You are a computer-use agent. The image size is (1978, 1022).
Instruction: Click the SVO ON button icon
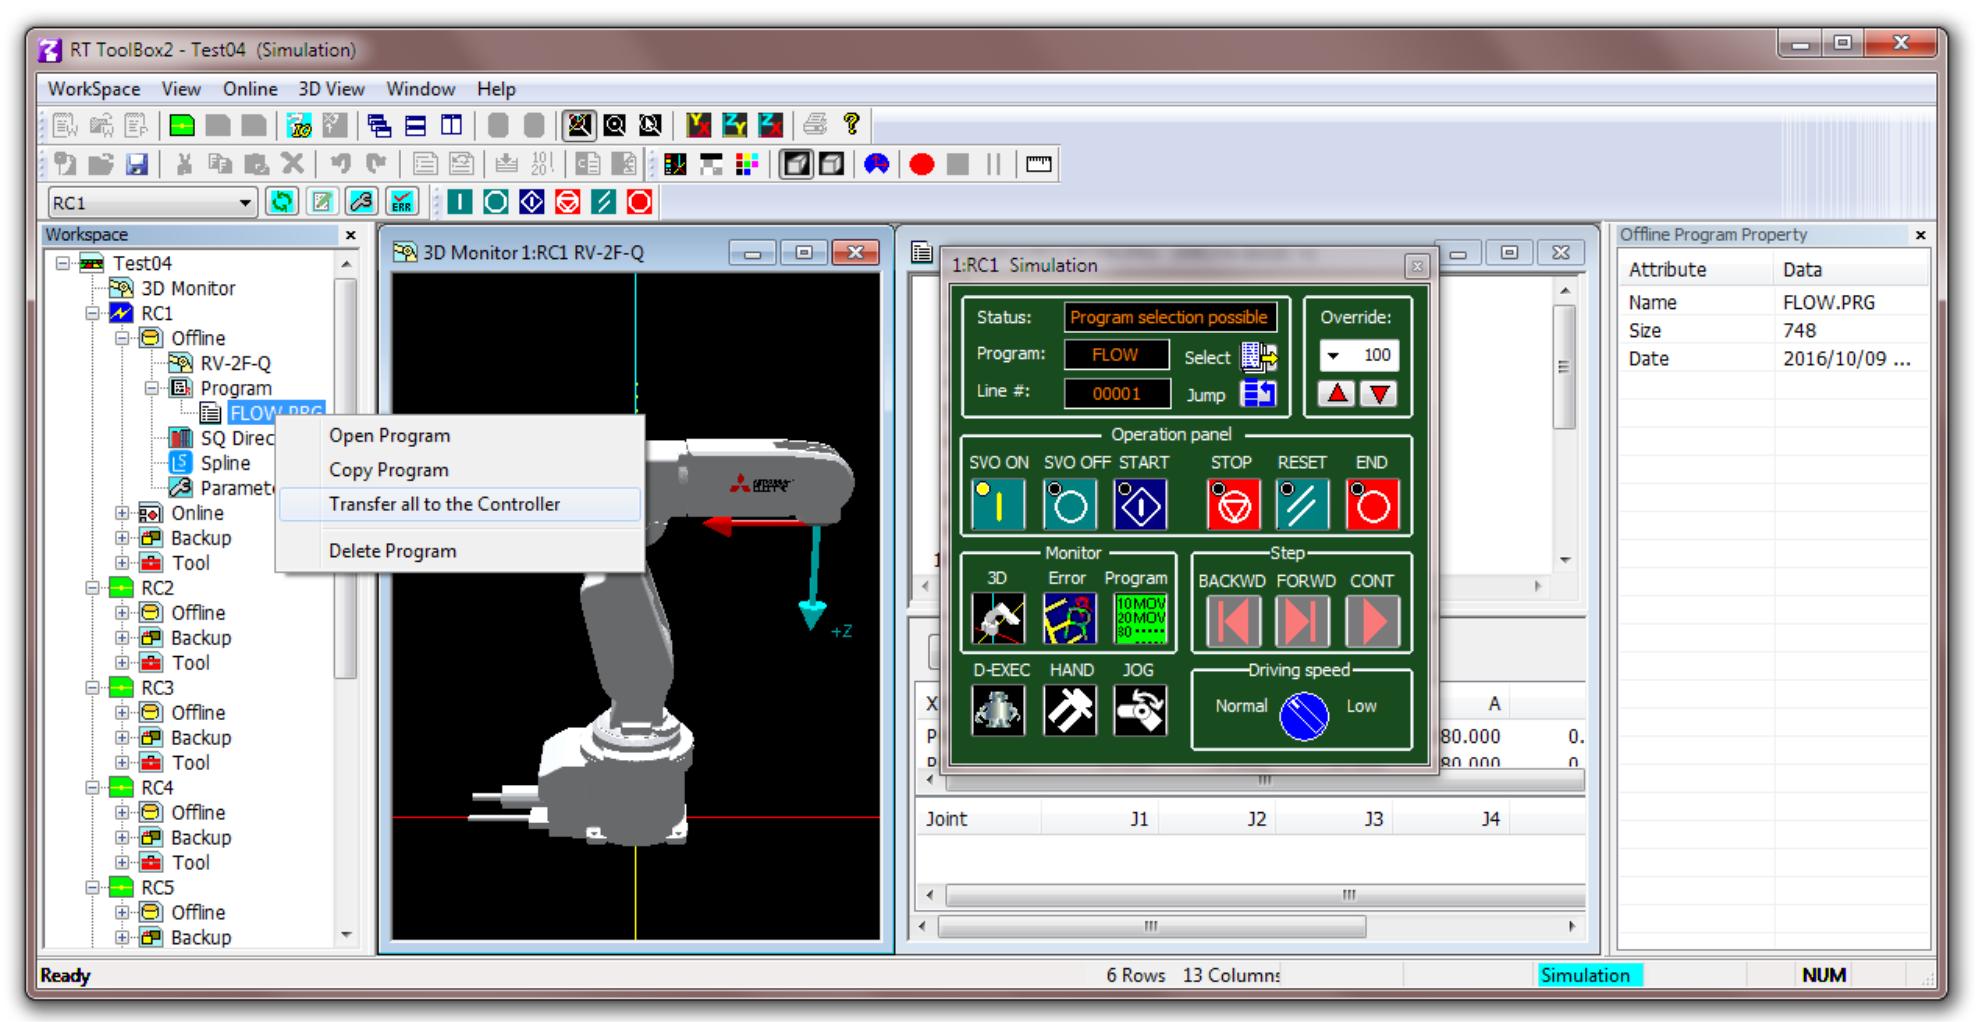click(x=997, y=504)
